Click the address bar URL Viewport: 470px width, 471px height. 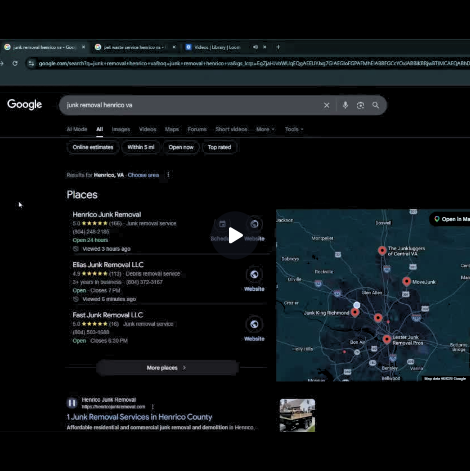pyautogui.click(x=253, y=63)
